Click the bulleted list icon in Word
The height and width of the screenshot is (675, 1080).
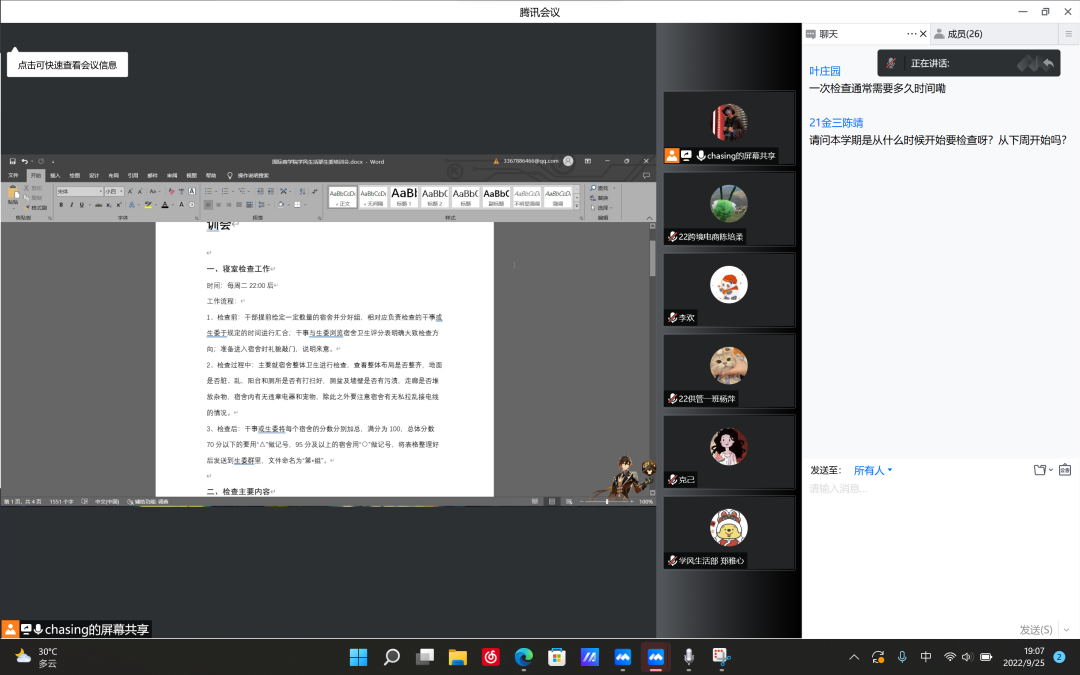(x=208, y=190)
